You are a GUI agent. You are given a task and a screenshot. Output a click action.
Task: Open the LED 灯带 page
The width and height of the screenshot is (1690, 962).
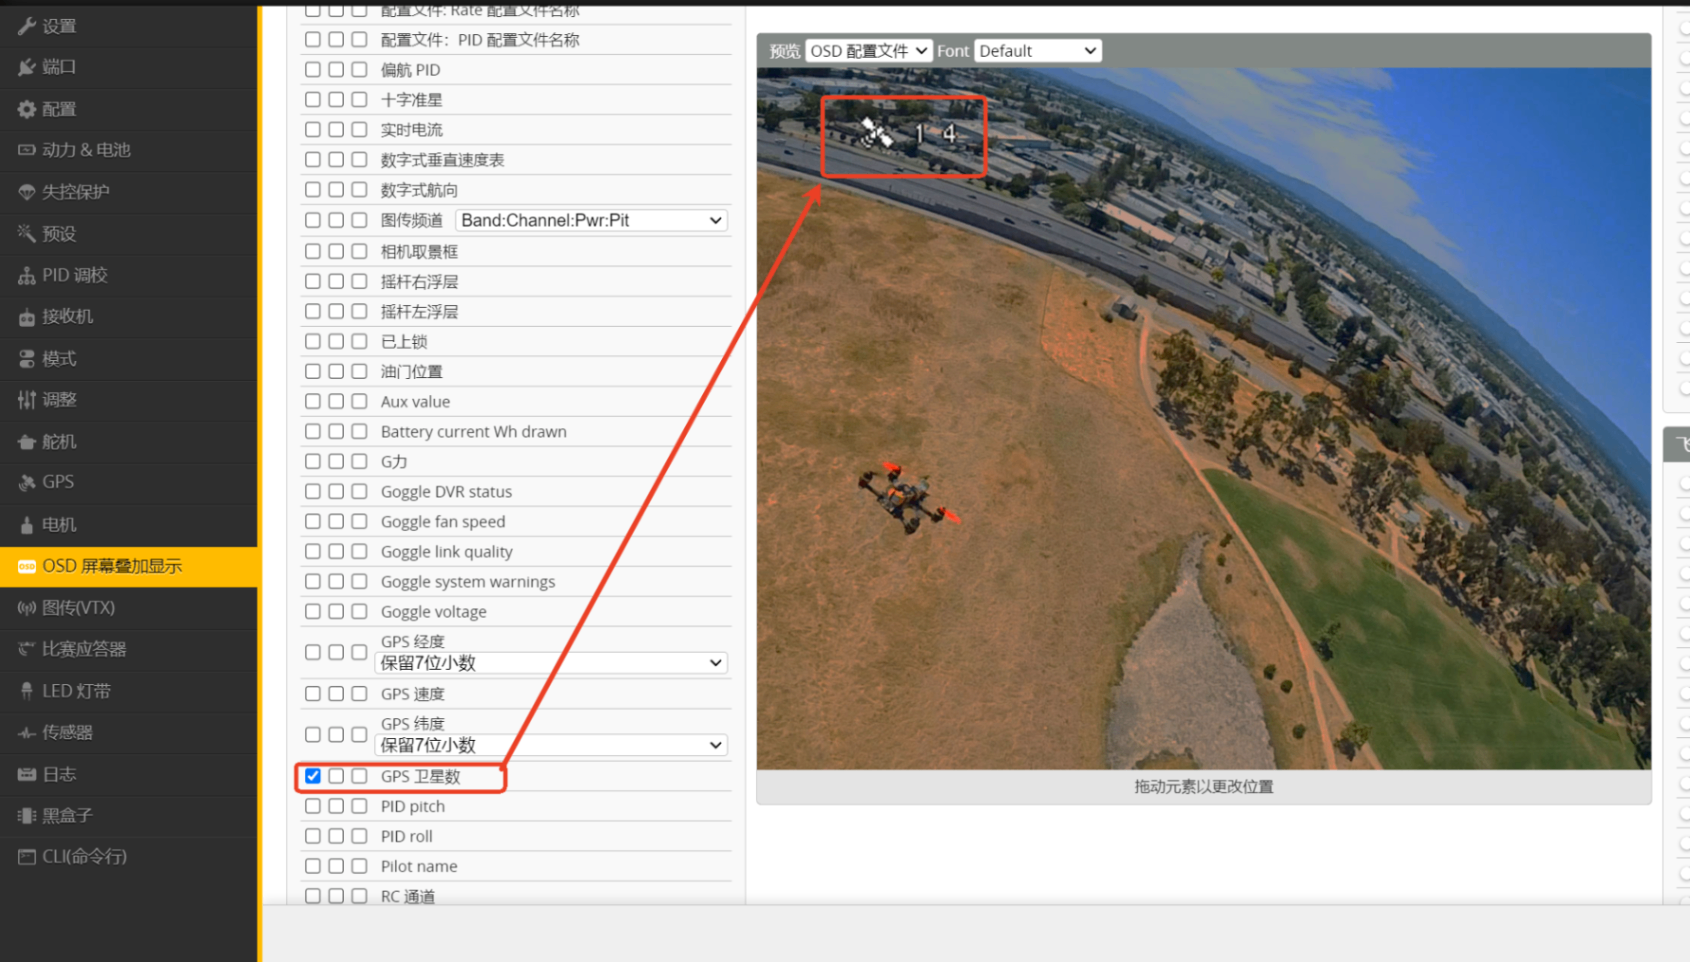tap(76, 691)
